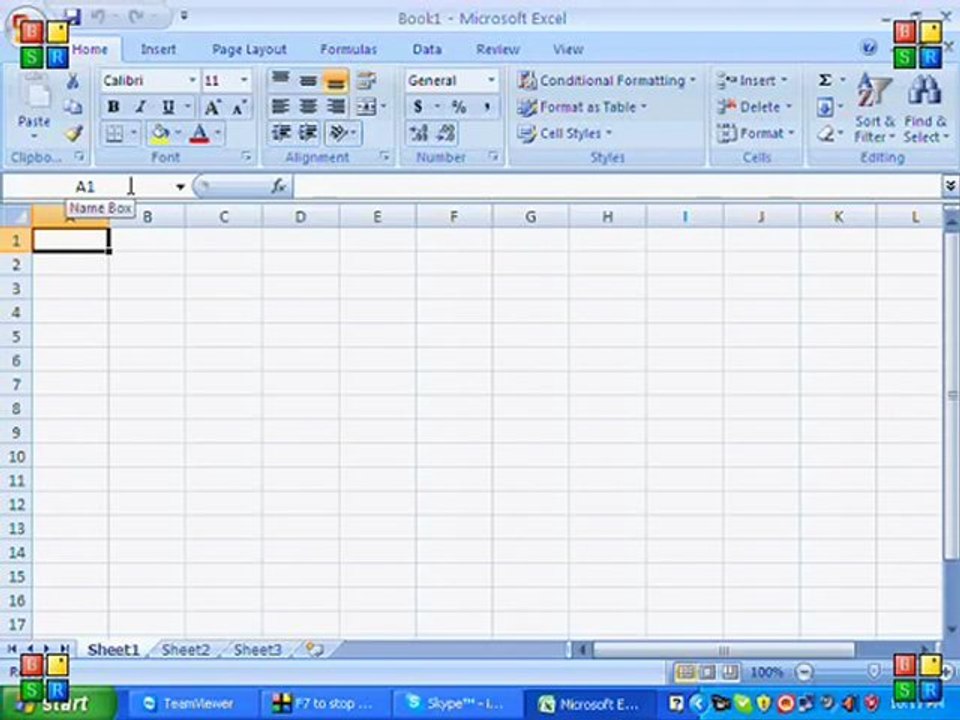Click the Cut scissors icon
The image size is (960, 720).
coord(73,81)
